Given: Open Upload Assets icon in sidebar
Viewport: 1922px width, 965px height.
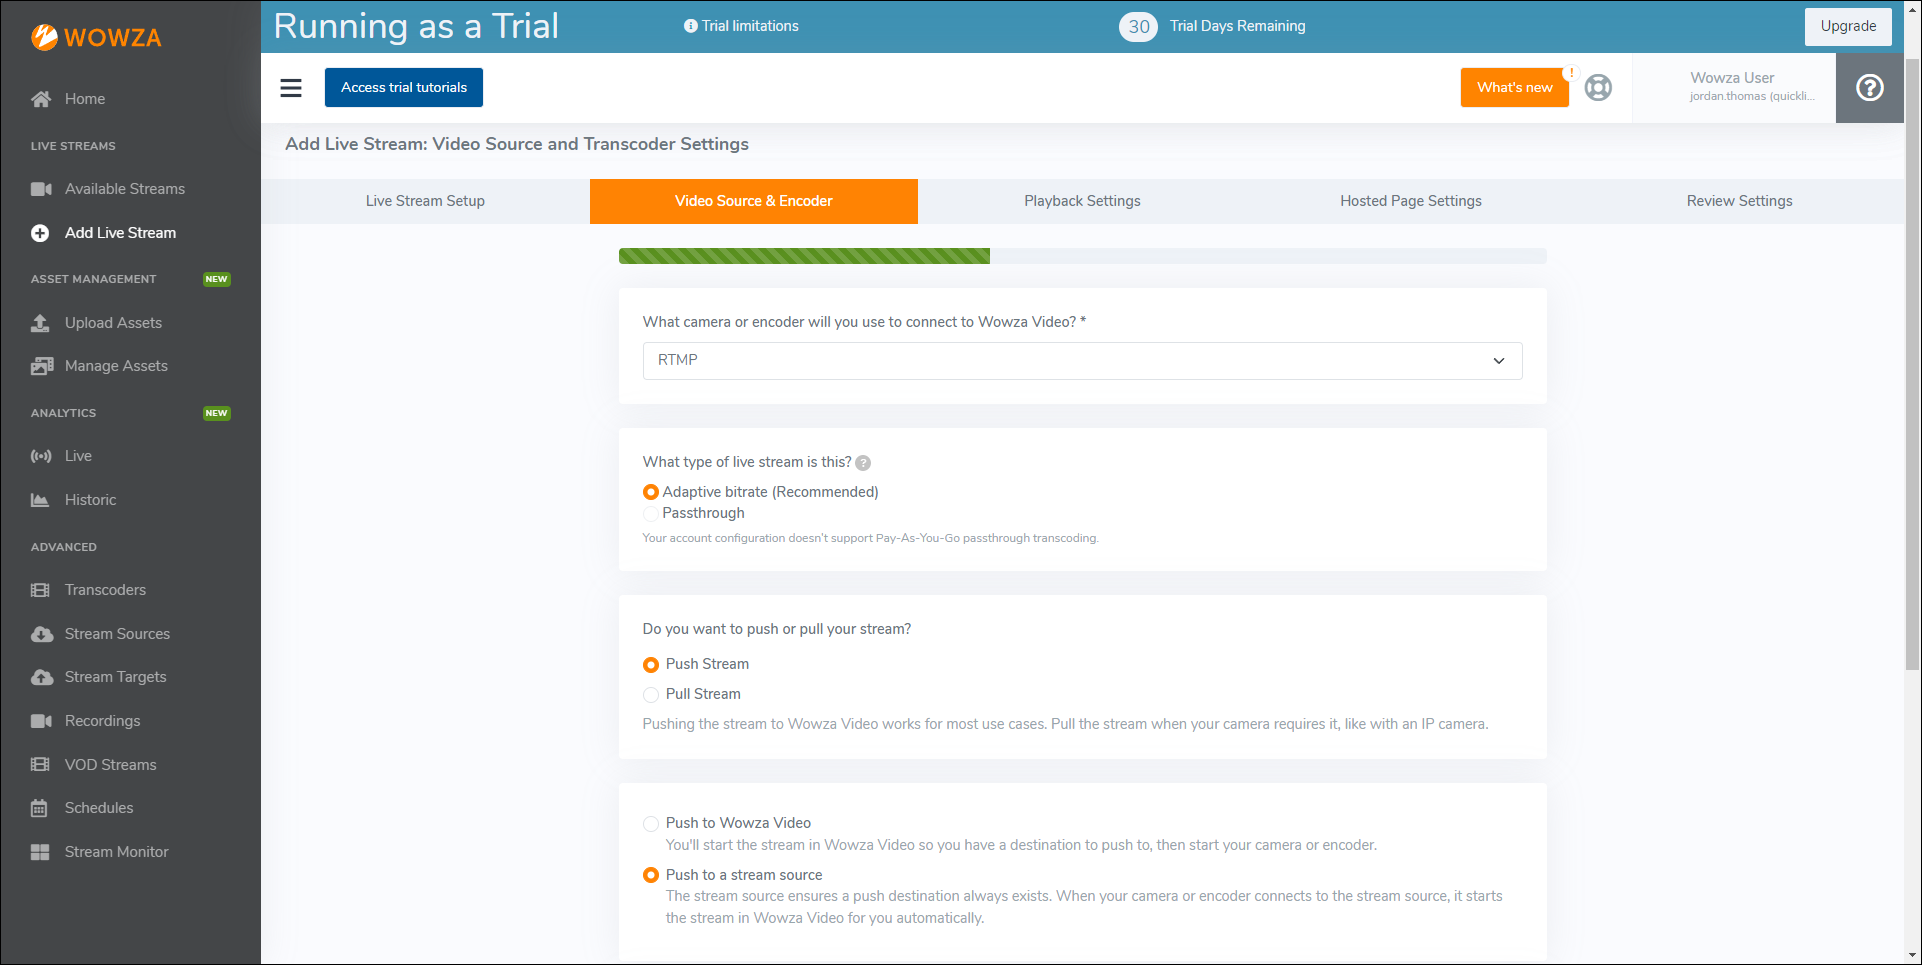Looking at the screenshot, I should pyautogui.click(x=41, y=323).
